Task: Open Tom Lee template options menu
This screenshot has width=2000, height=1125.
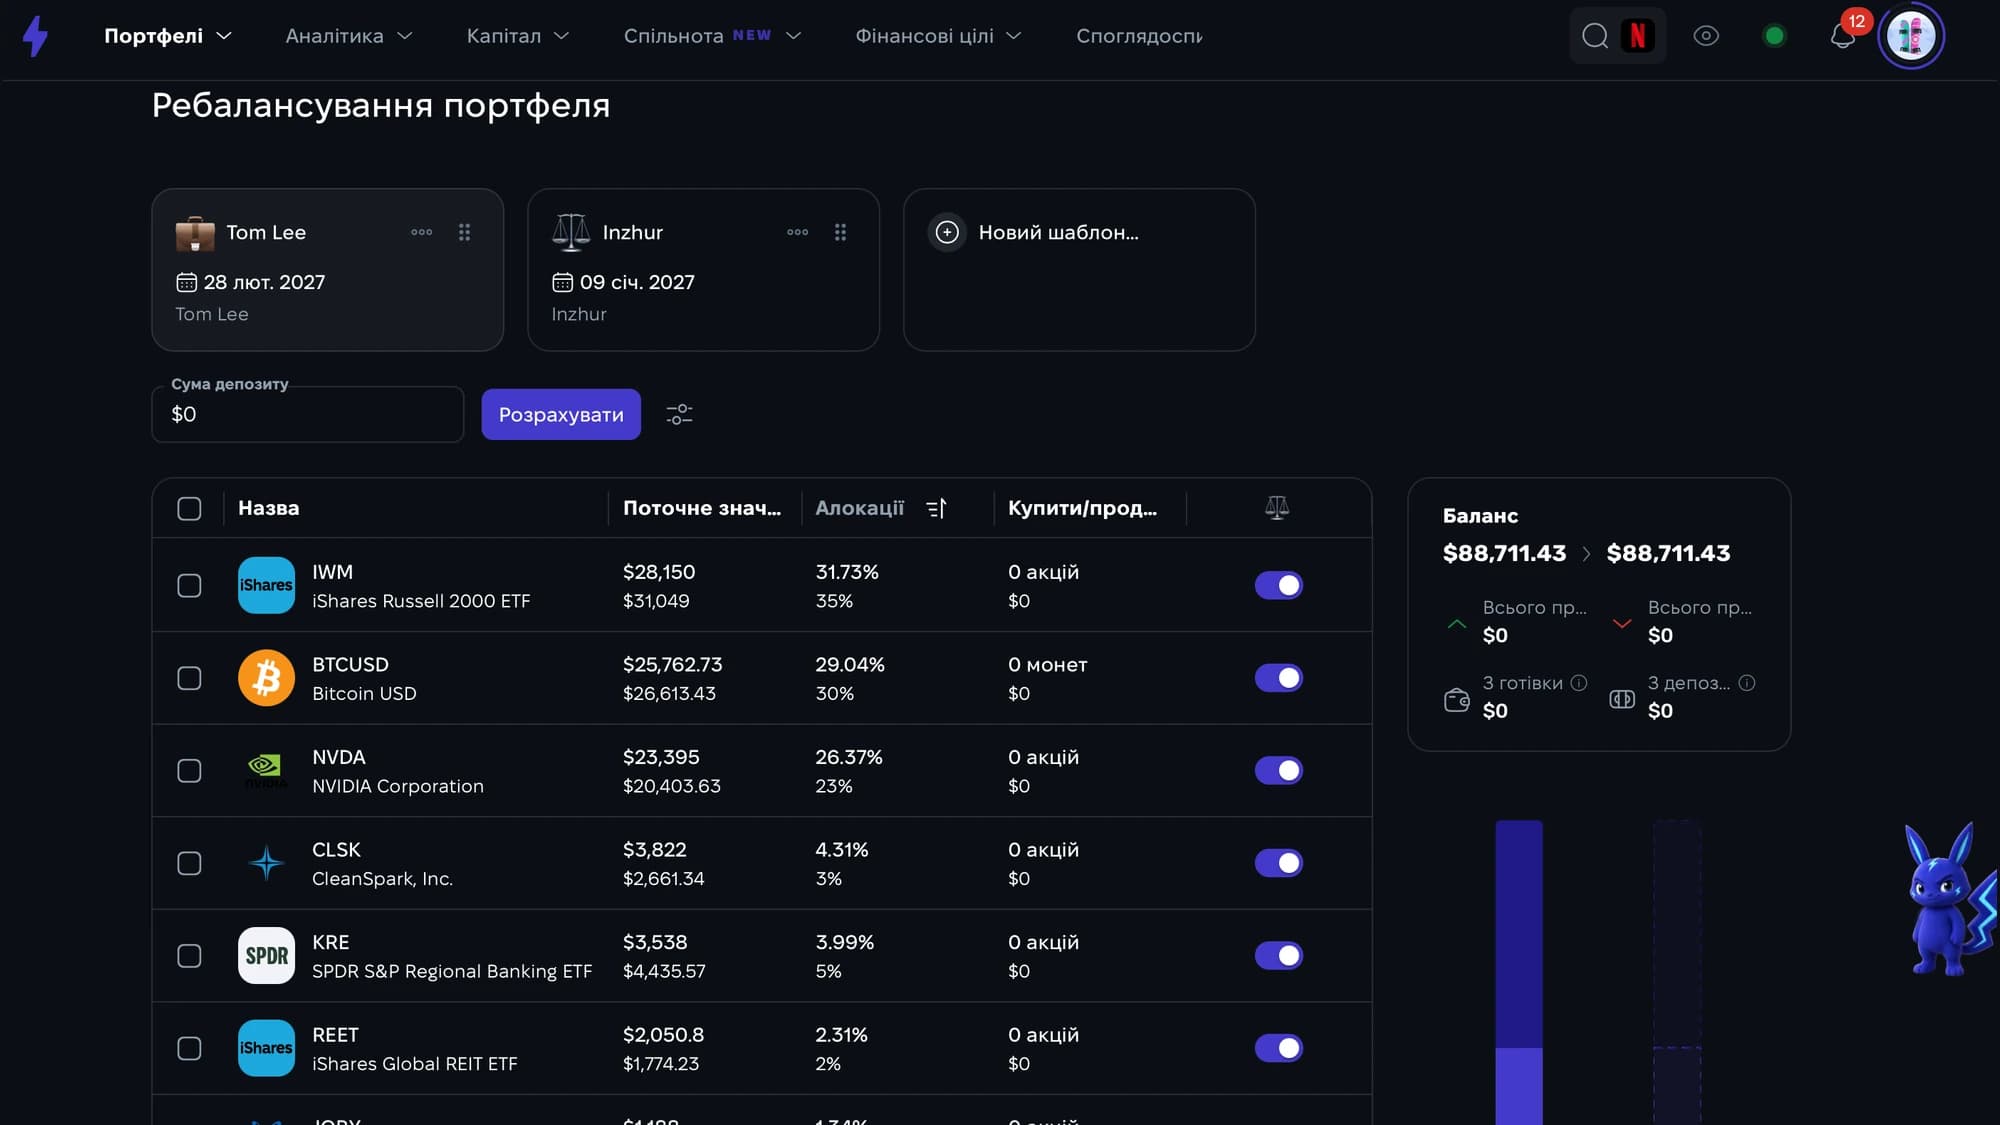Action: (422, 232)
